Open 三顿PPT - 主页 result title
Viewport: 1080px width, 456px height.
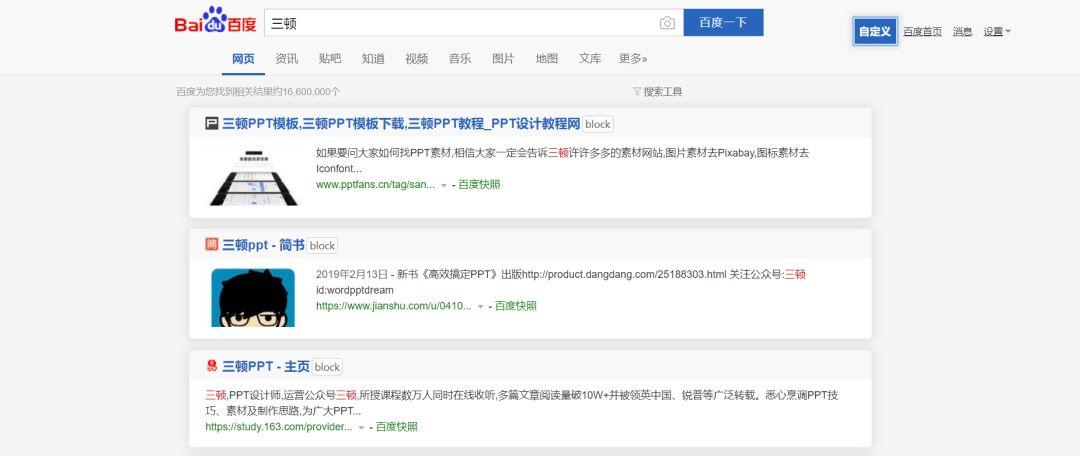coord(266,366)
